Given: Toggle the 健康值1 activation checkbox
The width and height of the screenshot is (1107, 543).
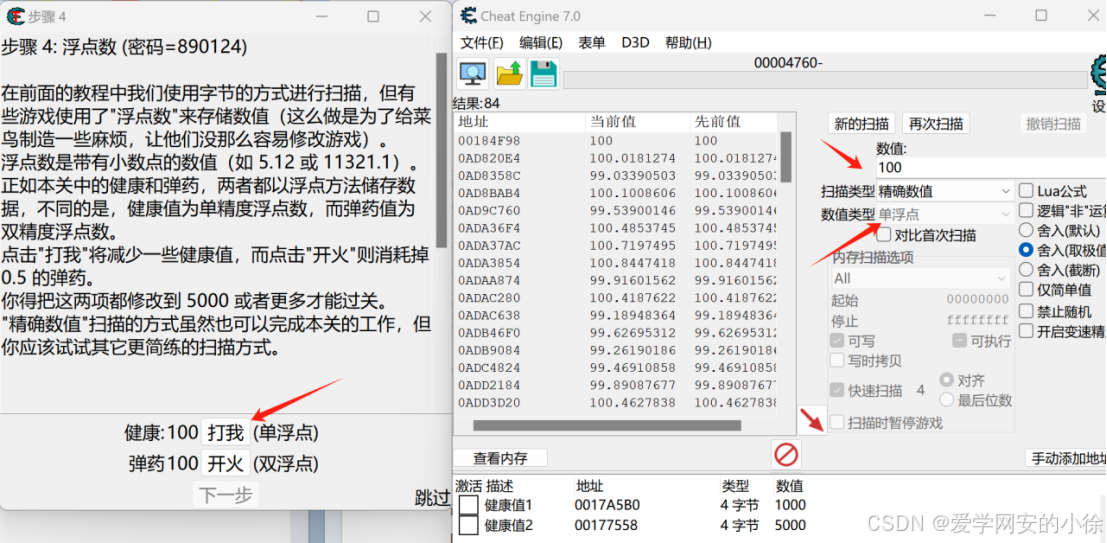Looking at the screenshot, I should tap(468, 506).
